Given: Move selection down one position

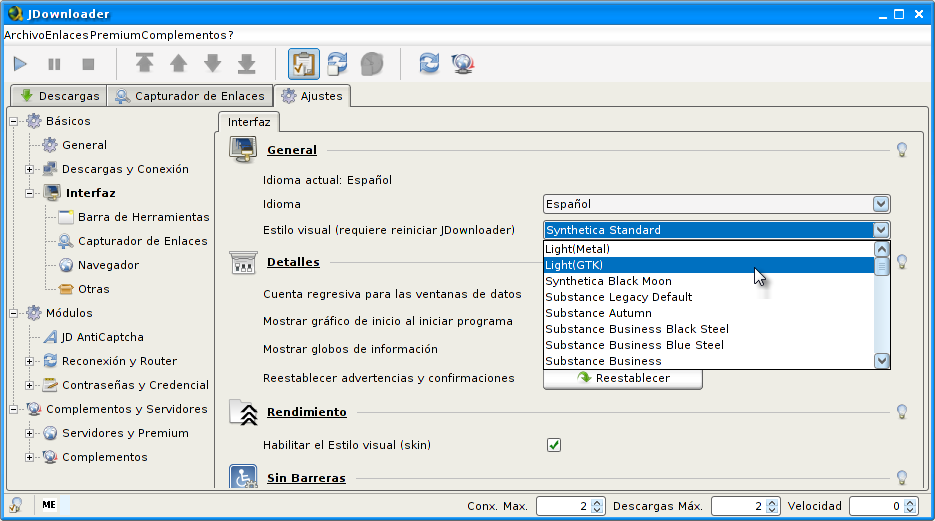Looking at the screenshot, I should 212,63.
